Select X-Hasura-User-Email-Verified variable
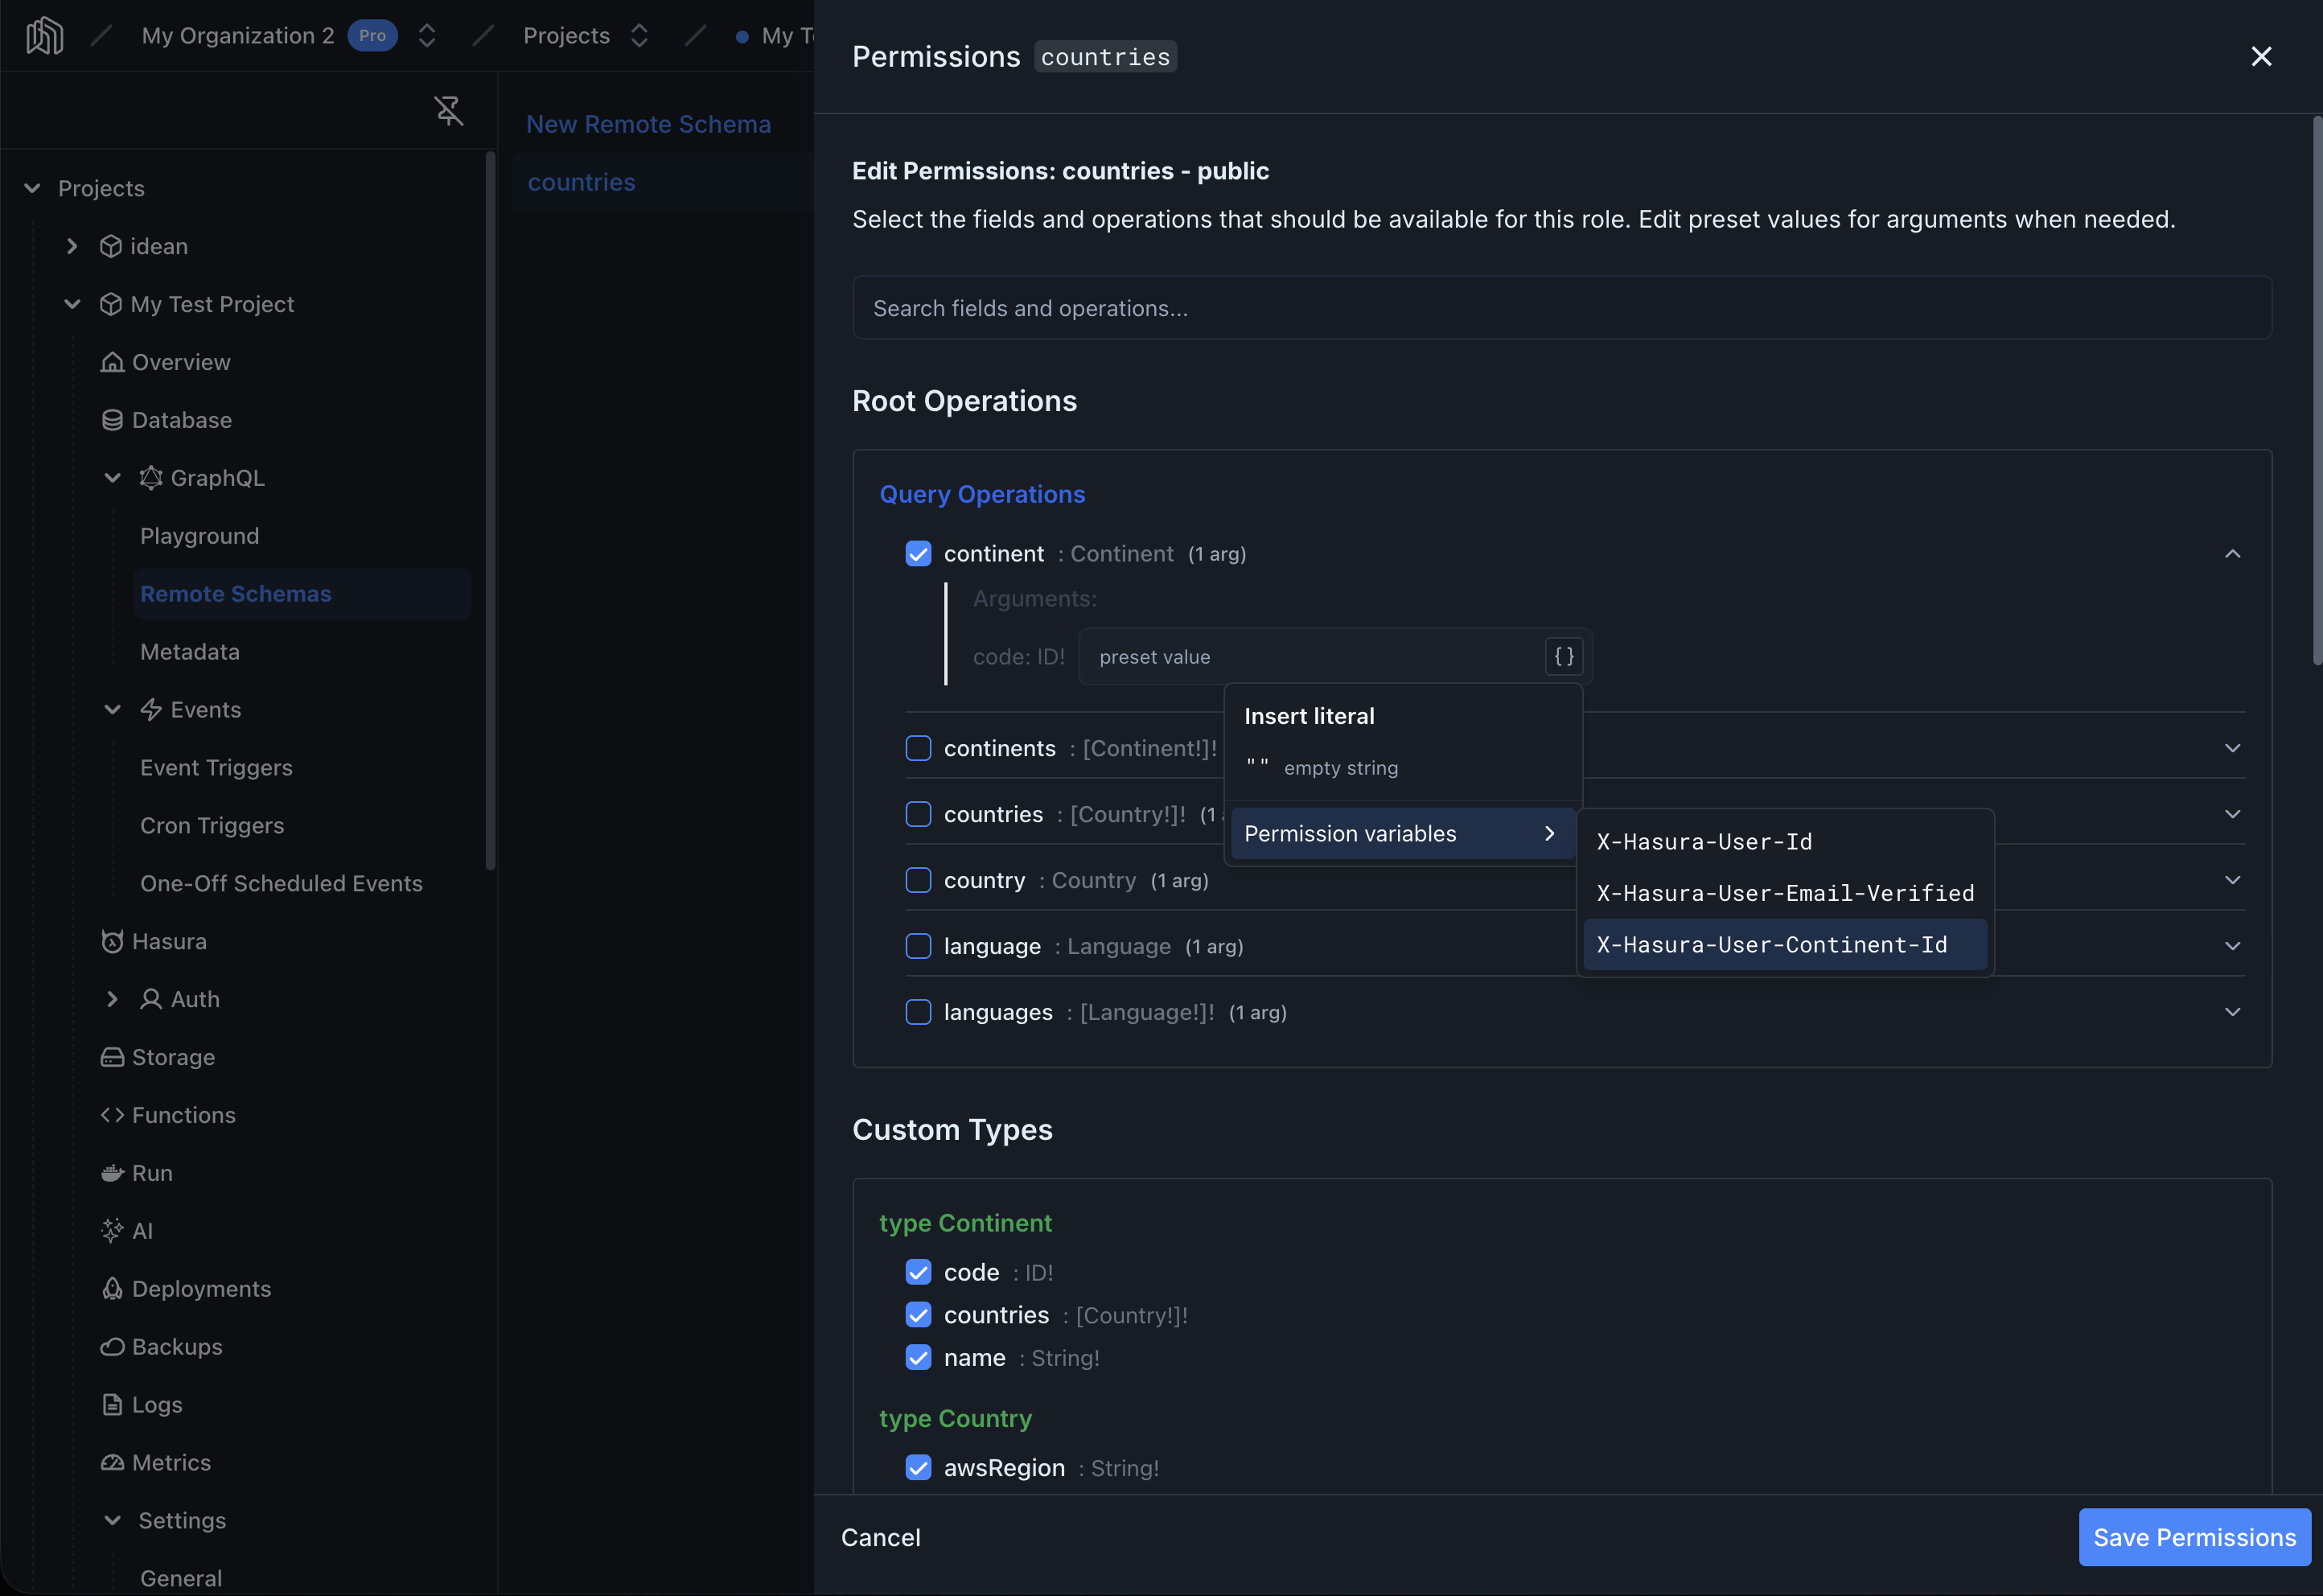Viewport: 2323px width, 1596px height. (1785, 893)
